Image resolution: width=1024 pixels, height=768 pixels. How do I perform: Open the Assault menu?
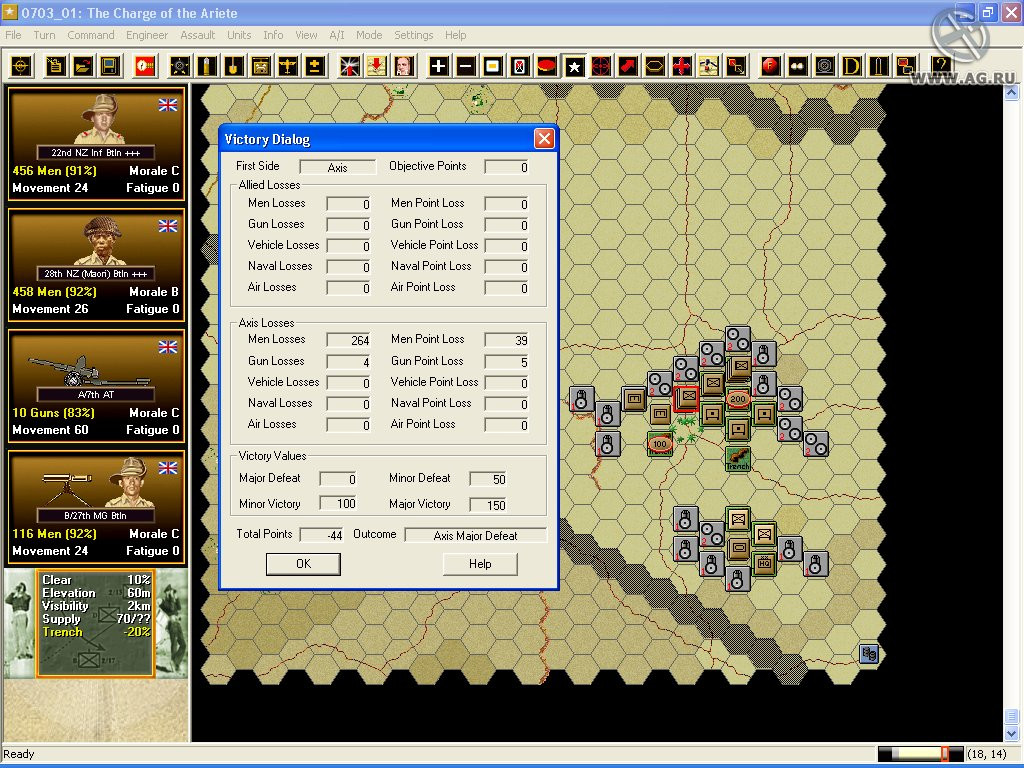tap(197, 35)
